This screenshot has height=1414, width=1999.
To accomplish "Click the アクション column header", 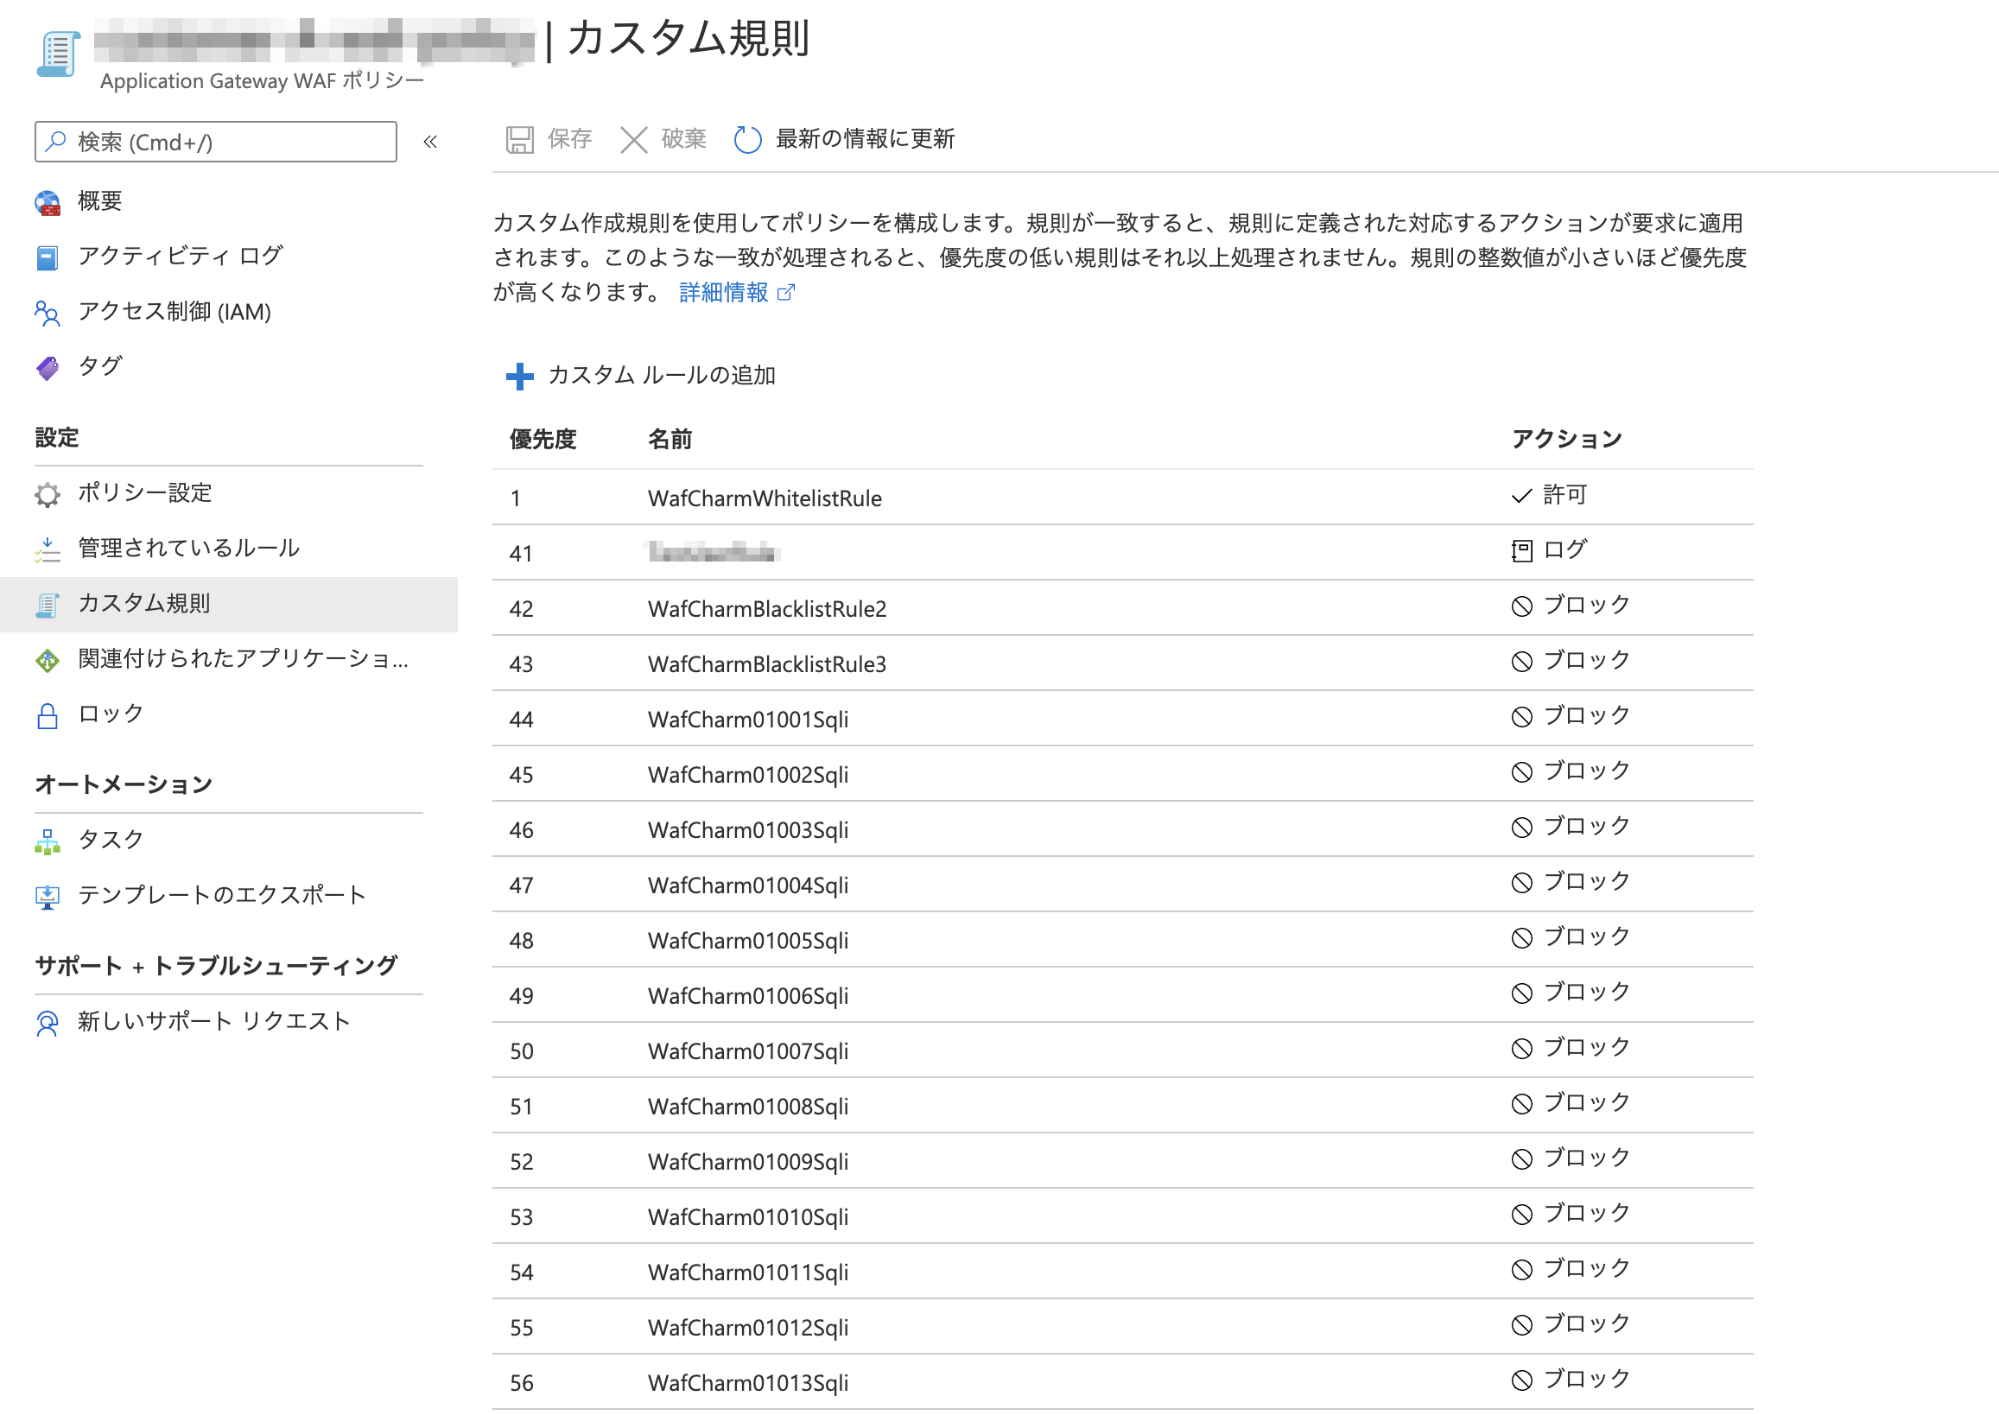I will [1566, 439].
